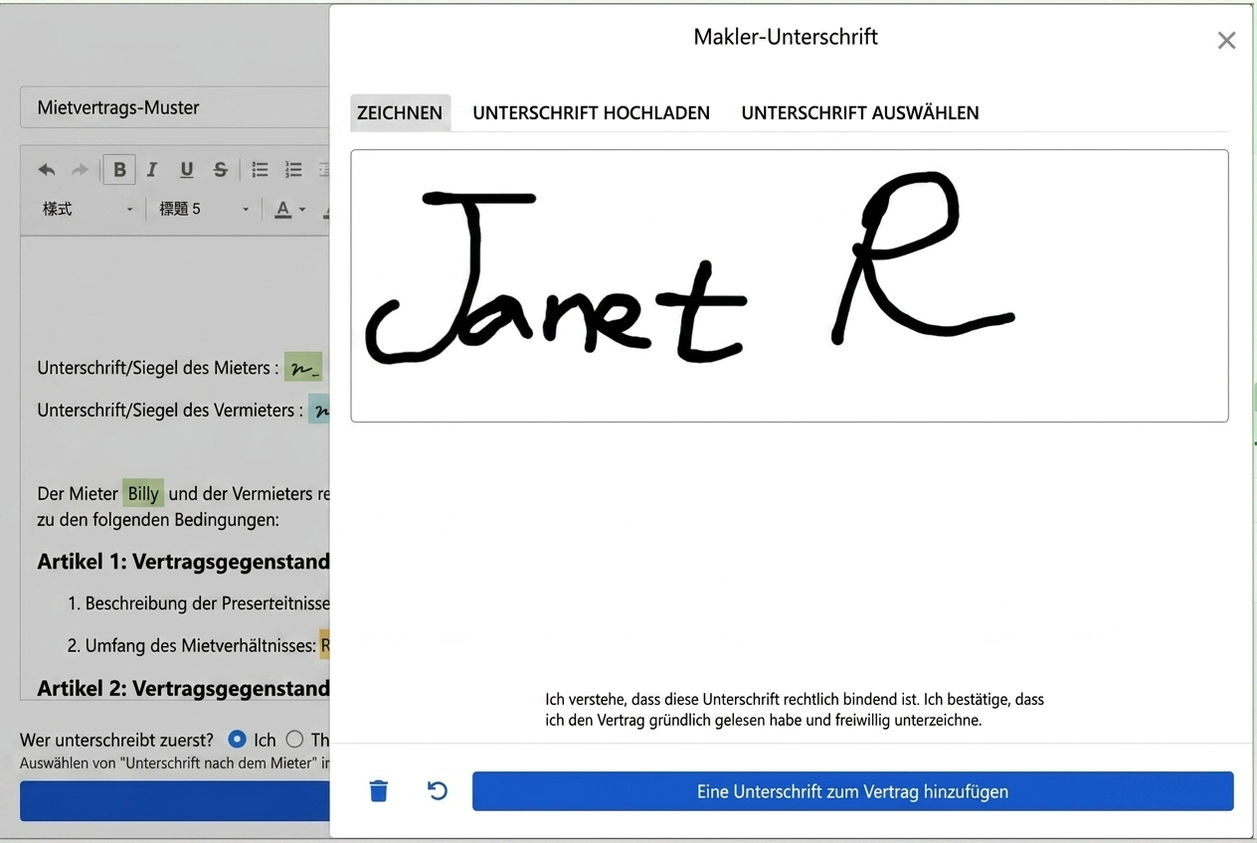Insert a bulleted list
The height and width of the screenshot is (843, 1257).
(x=260, y=170)
